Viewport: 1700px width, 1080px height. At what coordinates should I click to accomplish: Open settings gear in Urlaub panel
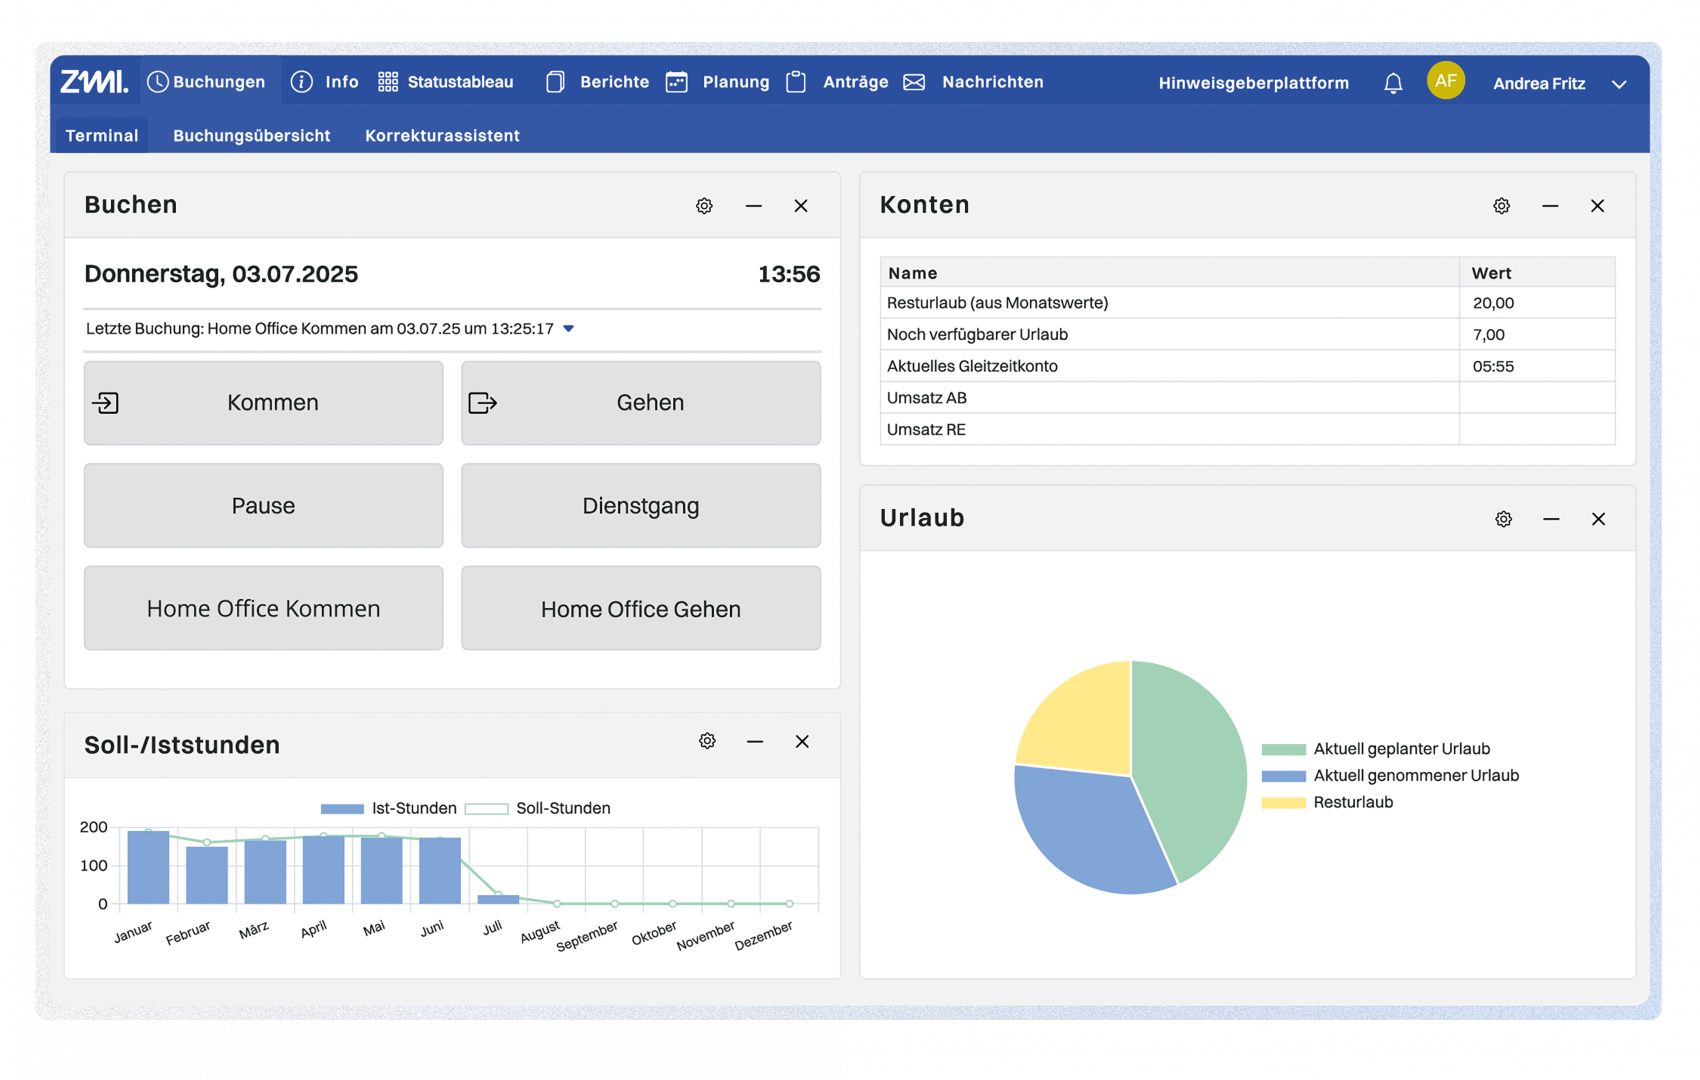(x=1503, y=519)
